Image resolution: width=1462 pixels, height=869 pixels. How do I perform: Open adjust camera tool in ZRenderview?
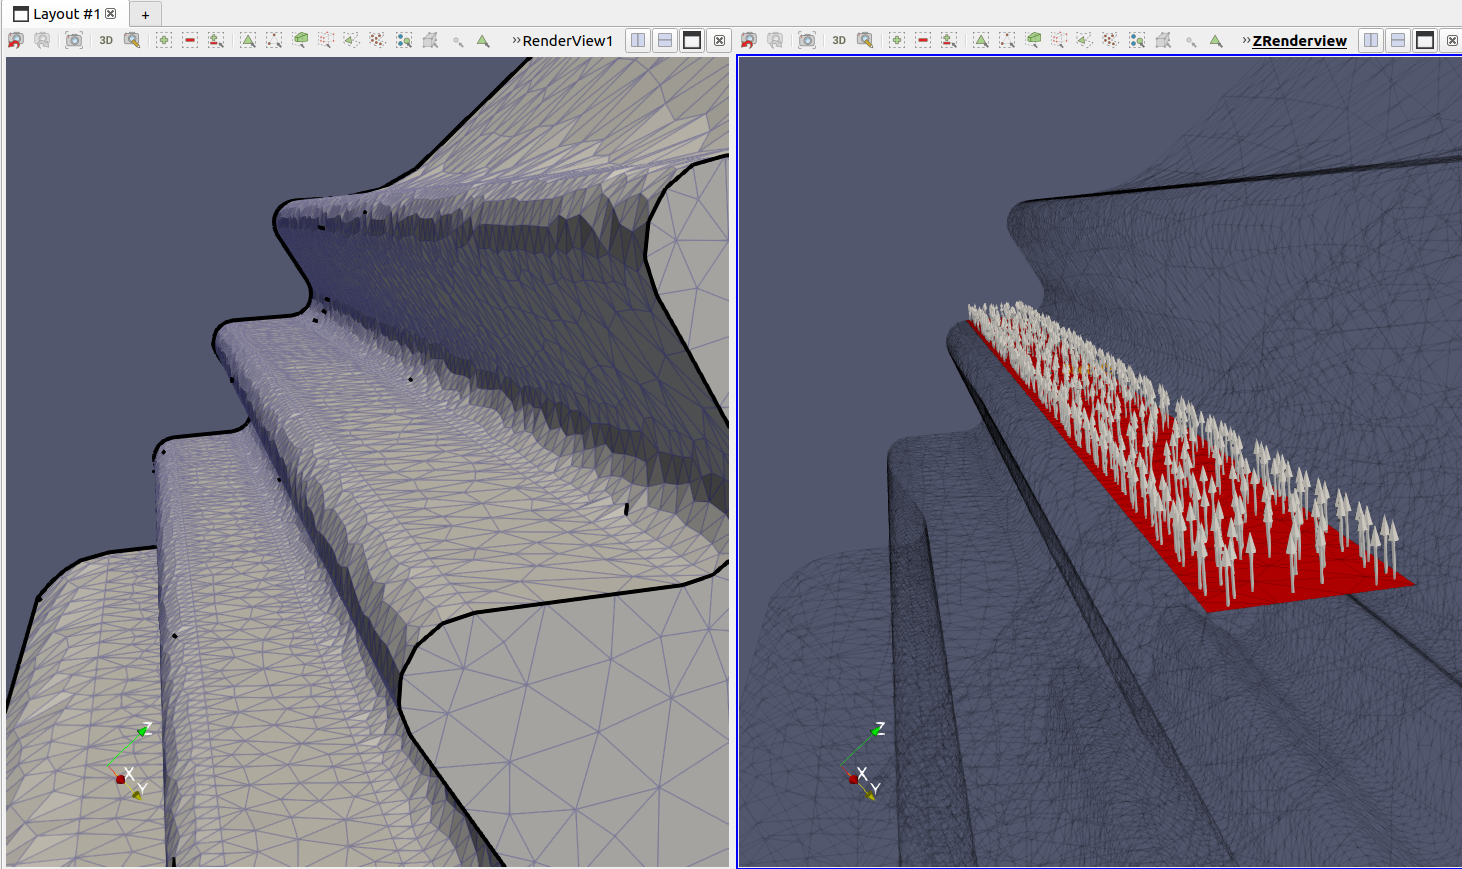coord(865,40)
